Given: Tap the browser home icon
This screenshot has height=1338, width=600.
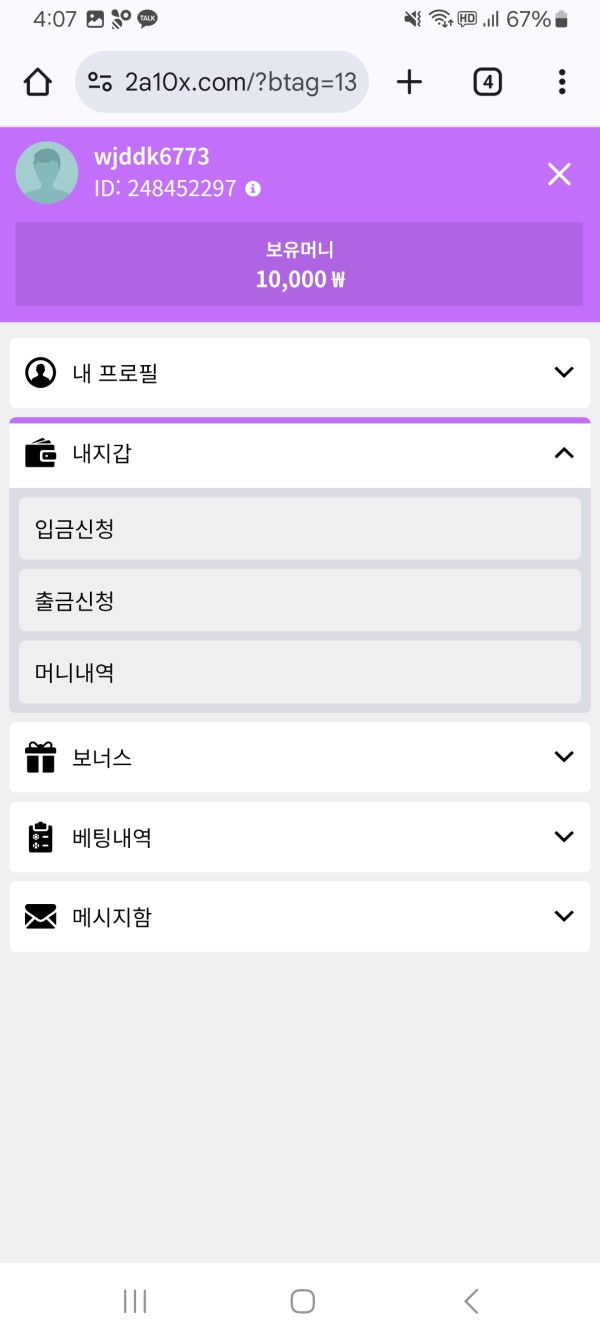Looking at the screenshot, I should pyautogui.click(x=38, y=82).
